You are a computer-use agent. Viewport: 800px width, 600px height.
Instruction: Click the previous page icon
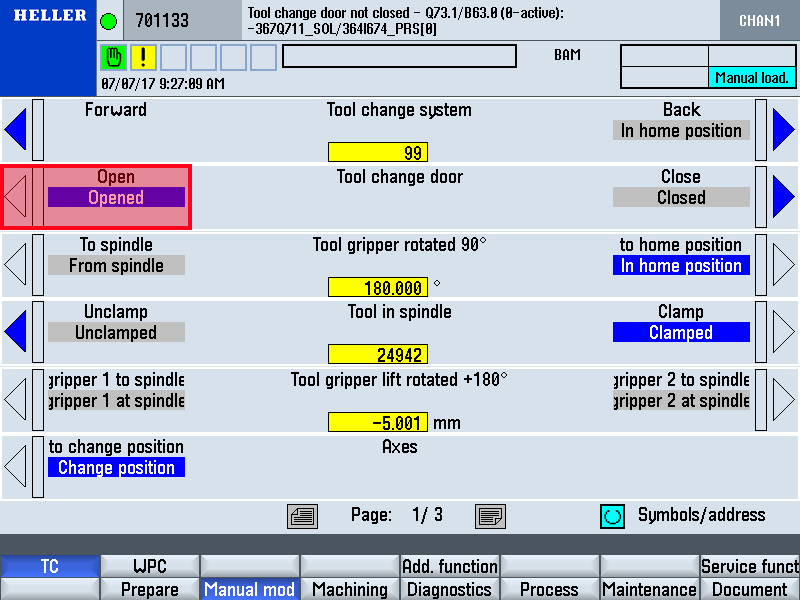[302, 516]
